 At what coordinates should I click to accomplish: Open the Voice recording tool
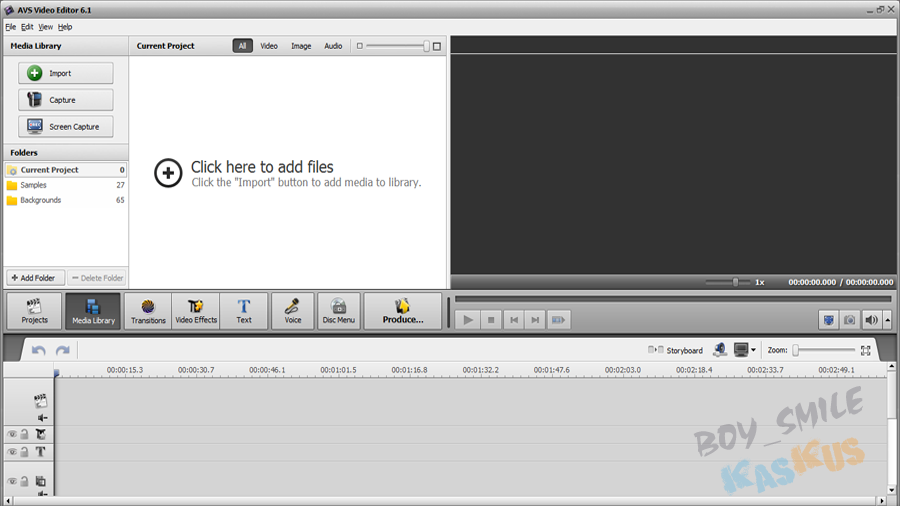click(293, 311)
